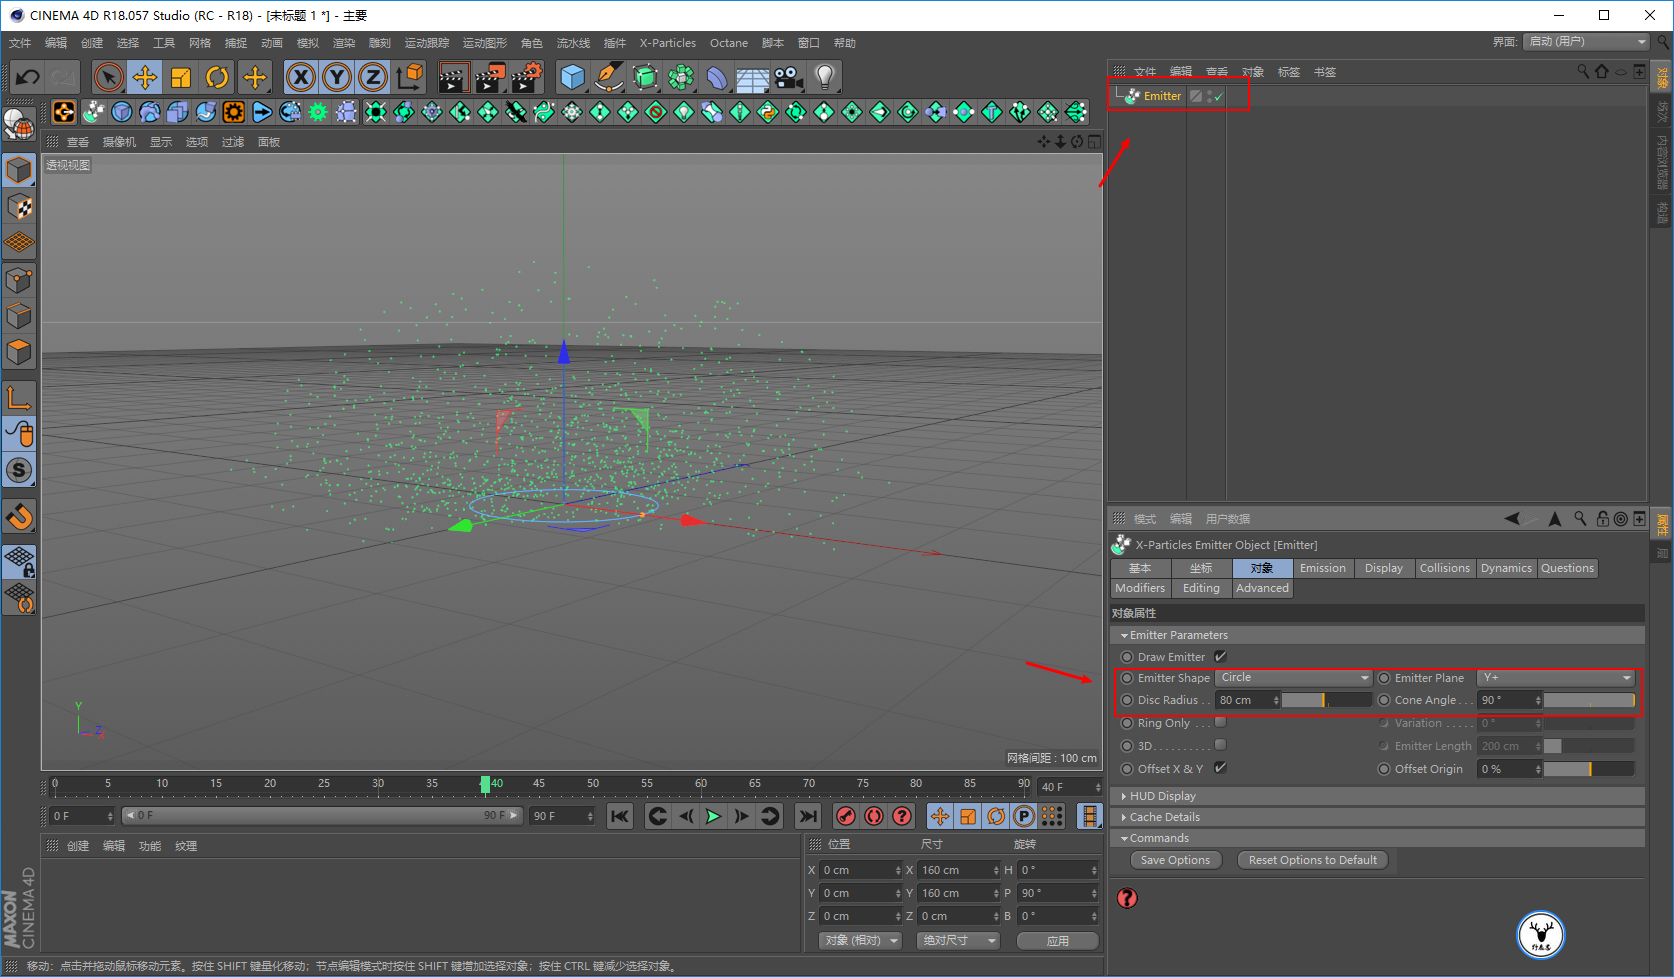Click the red help question icon in attributes

coord(1127,898)
